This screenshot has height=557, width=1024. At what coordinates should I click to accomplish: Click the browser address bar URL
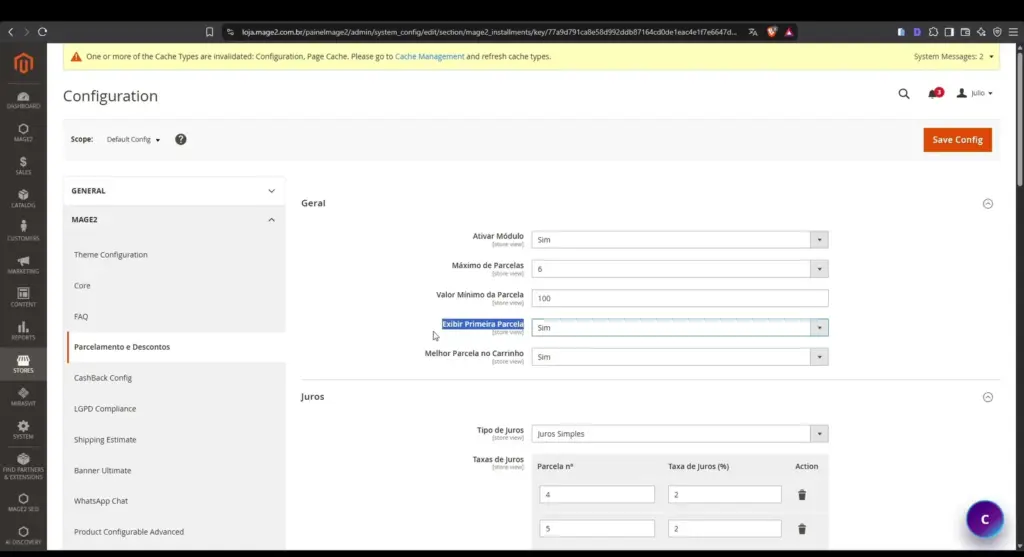488,31
